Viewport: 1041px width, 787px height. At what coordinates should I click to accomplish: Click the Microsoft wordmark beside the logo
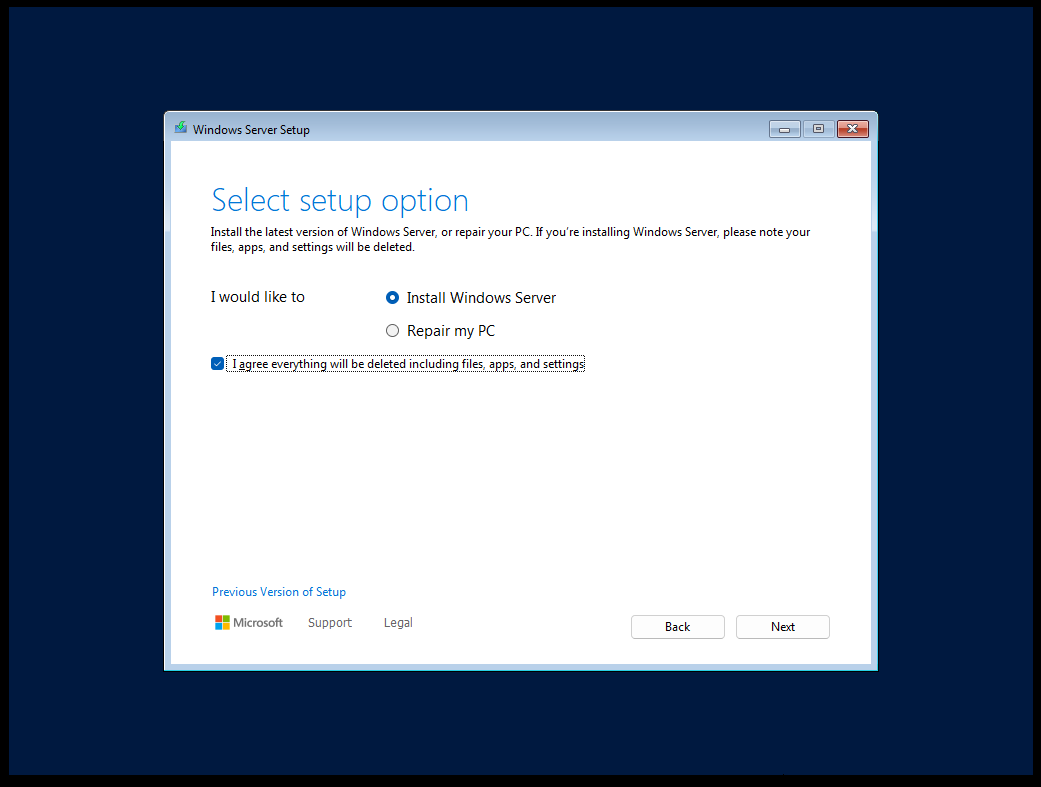[x=258, y=623]
